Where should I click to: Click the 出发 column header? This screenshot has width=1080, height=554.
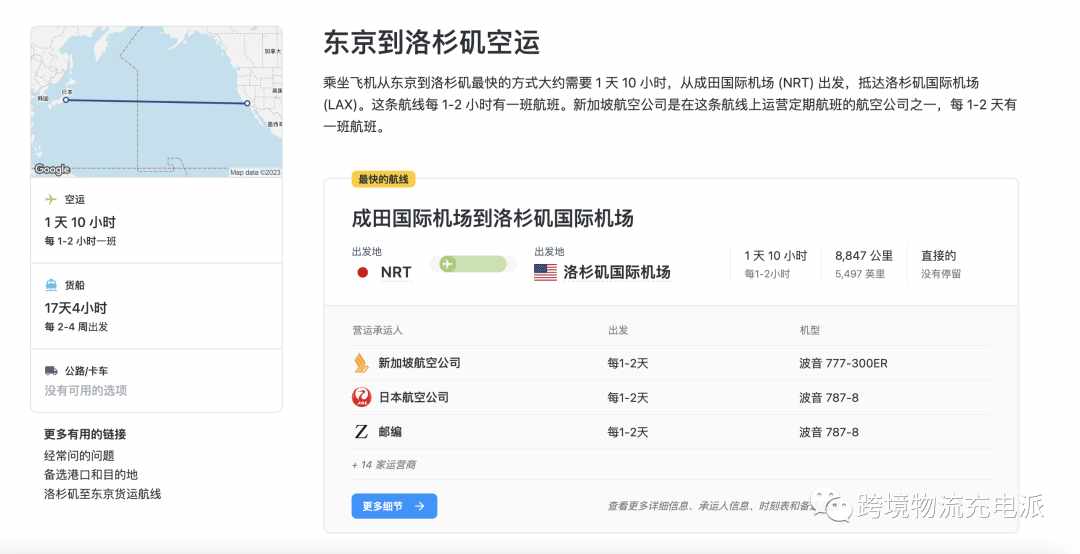(x=618, y=330)
